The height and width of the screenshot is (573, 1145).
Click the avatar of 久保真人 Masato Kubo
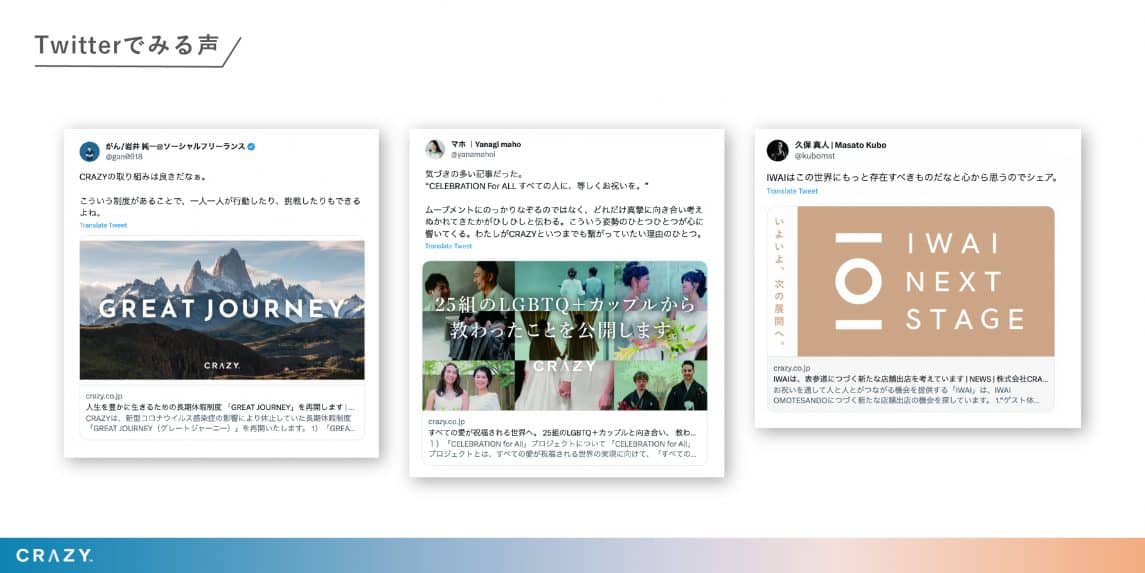point(777,150)
